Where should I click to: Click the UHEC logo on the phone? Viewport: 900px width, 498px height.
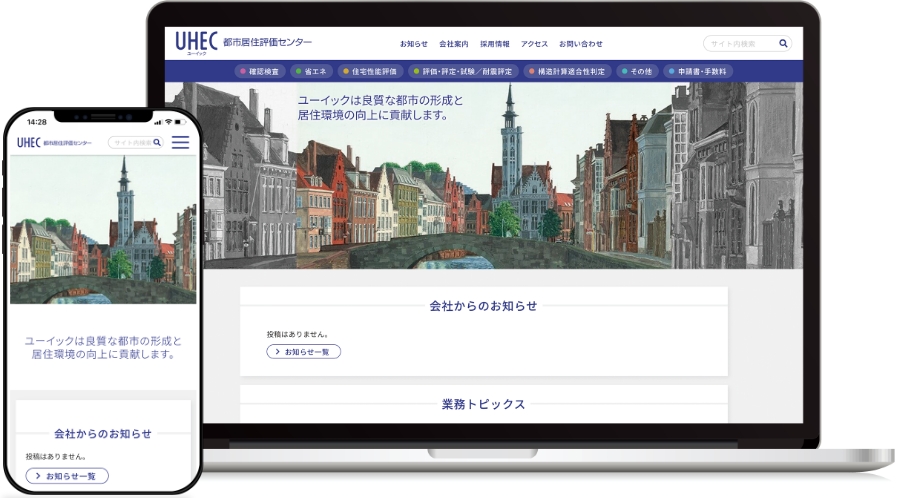(x=29, y=142)
